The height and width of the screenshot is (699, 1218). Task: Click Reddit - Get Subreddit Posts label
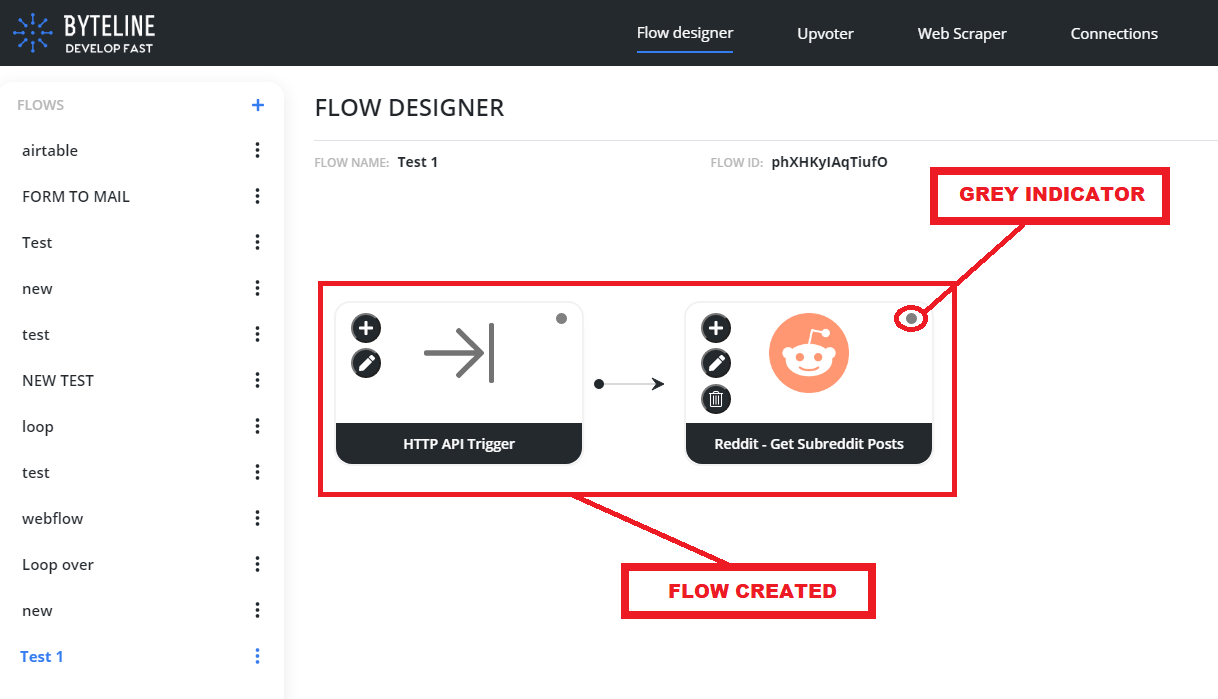pyautogui.click(x=809, y=443)
